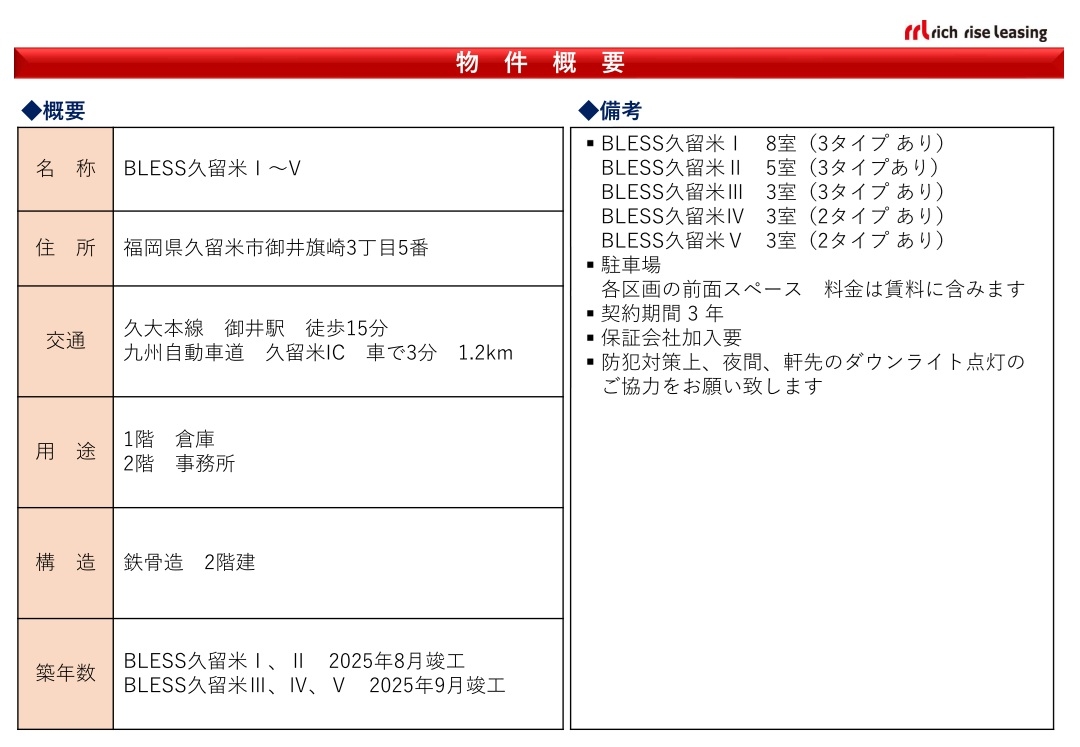Click the BLESS久留米Ⅰ 8室 remark line
Screen dimensions: 1080x747
tap(772, 144)
